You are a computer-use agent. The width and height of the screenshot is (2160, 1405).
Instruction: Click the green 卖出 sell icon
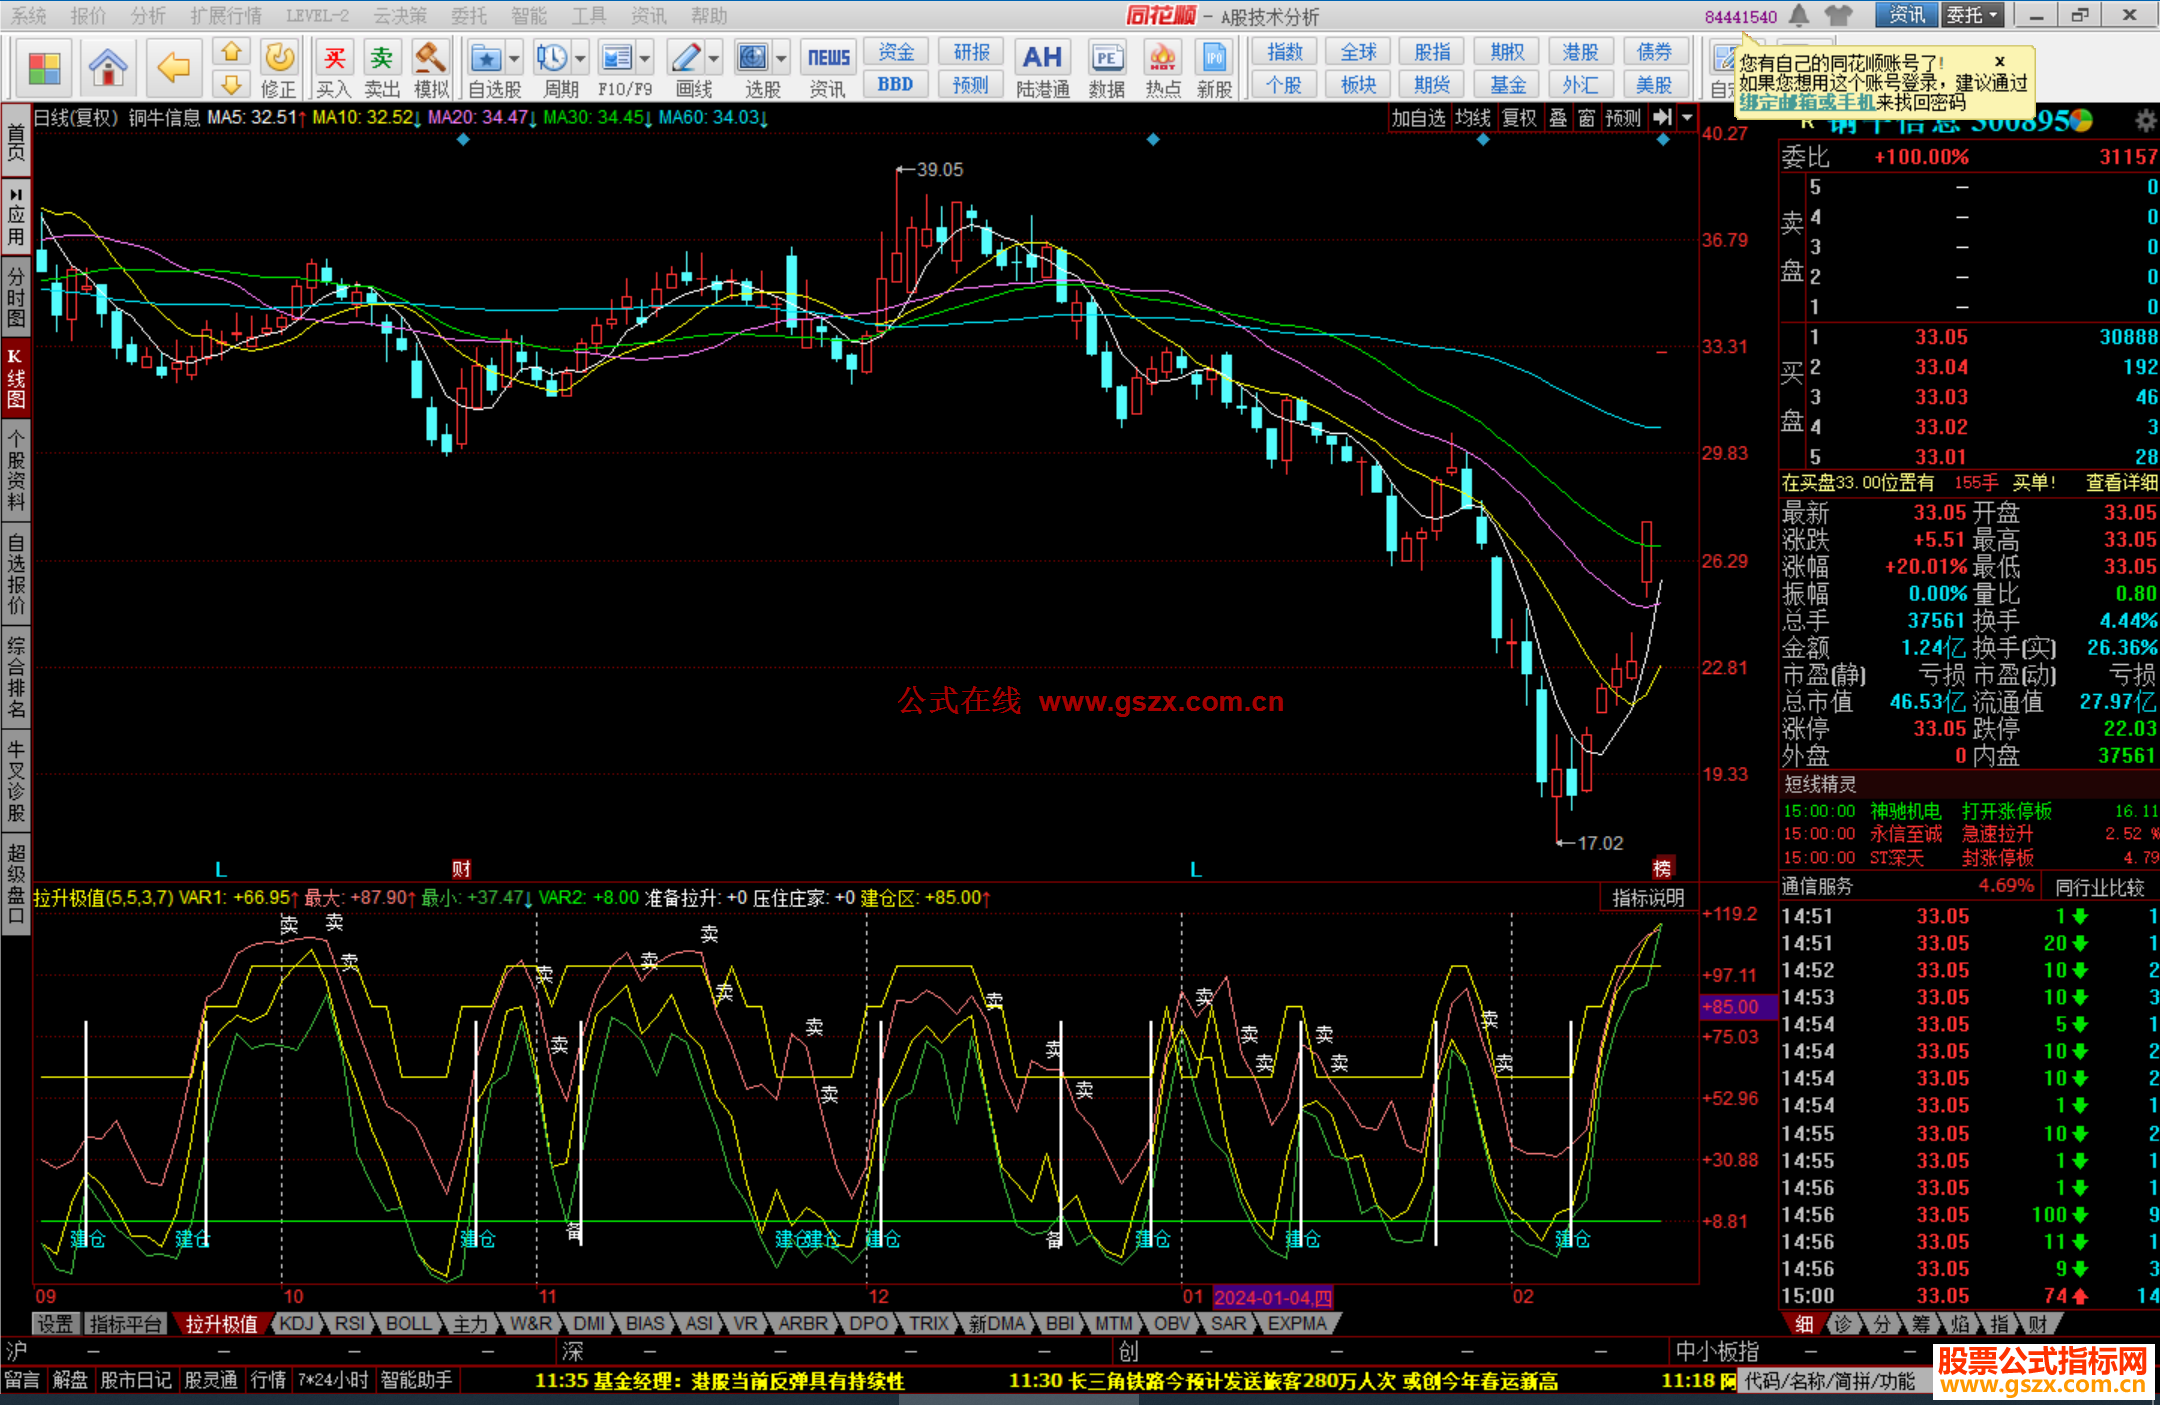[381, 60]
